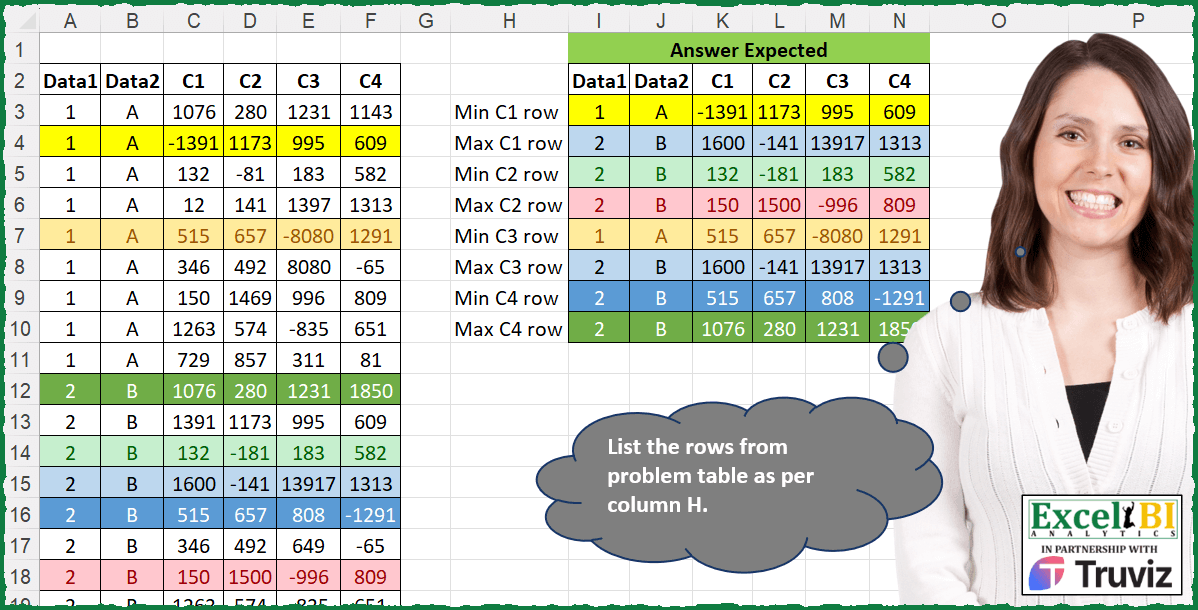Click cell C6 containing 12
The image size is (1198, 610).
pos(193,205)
